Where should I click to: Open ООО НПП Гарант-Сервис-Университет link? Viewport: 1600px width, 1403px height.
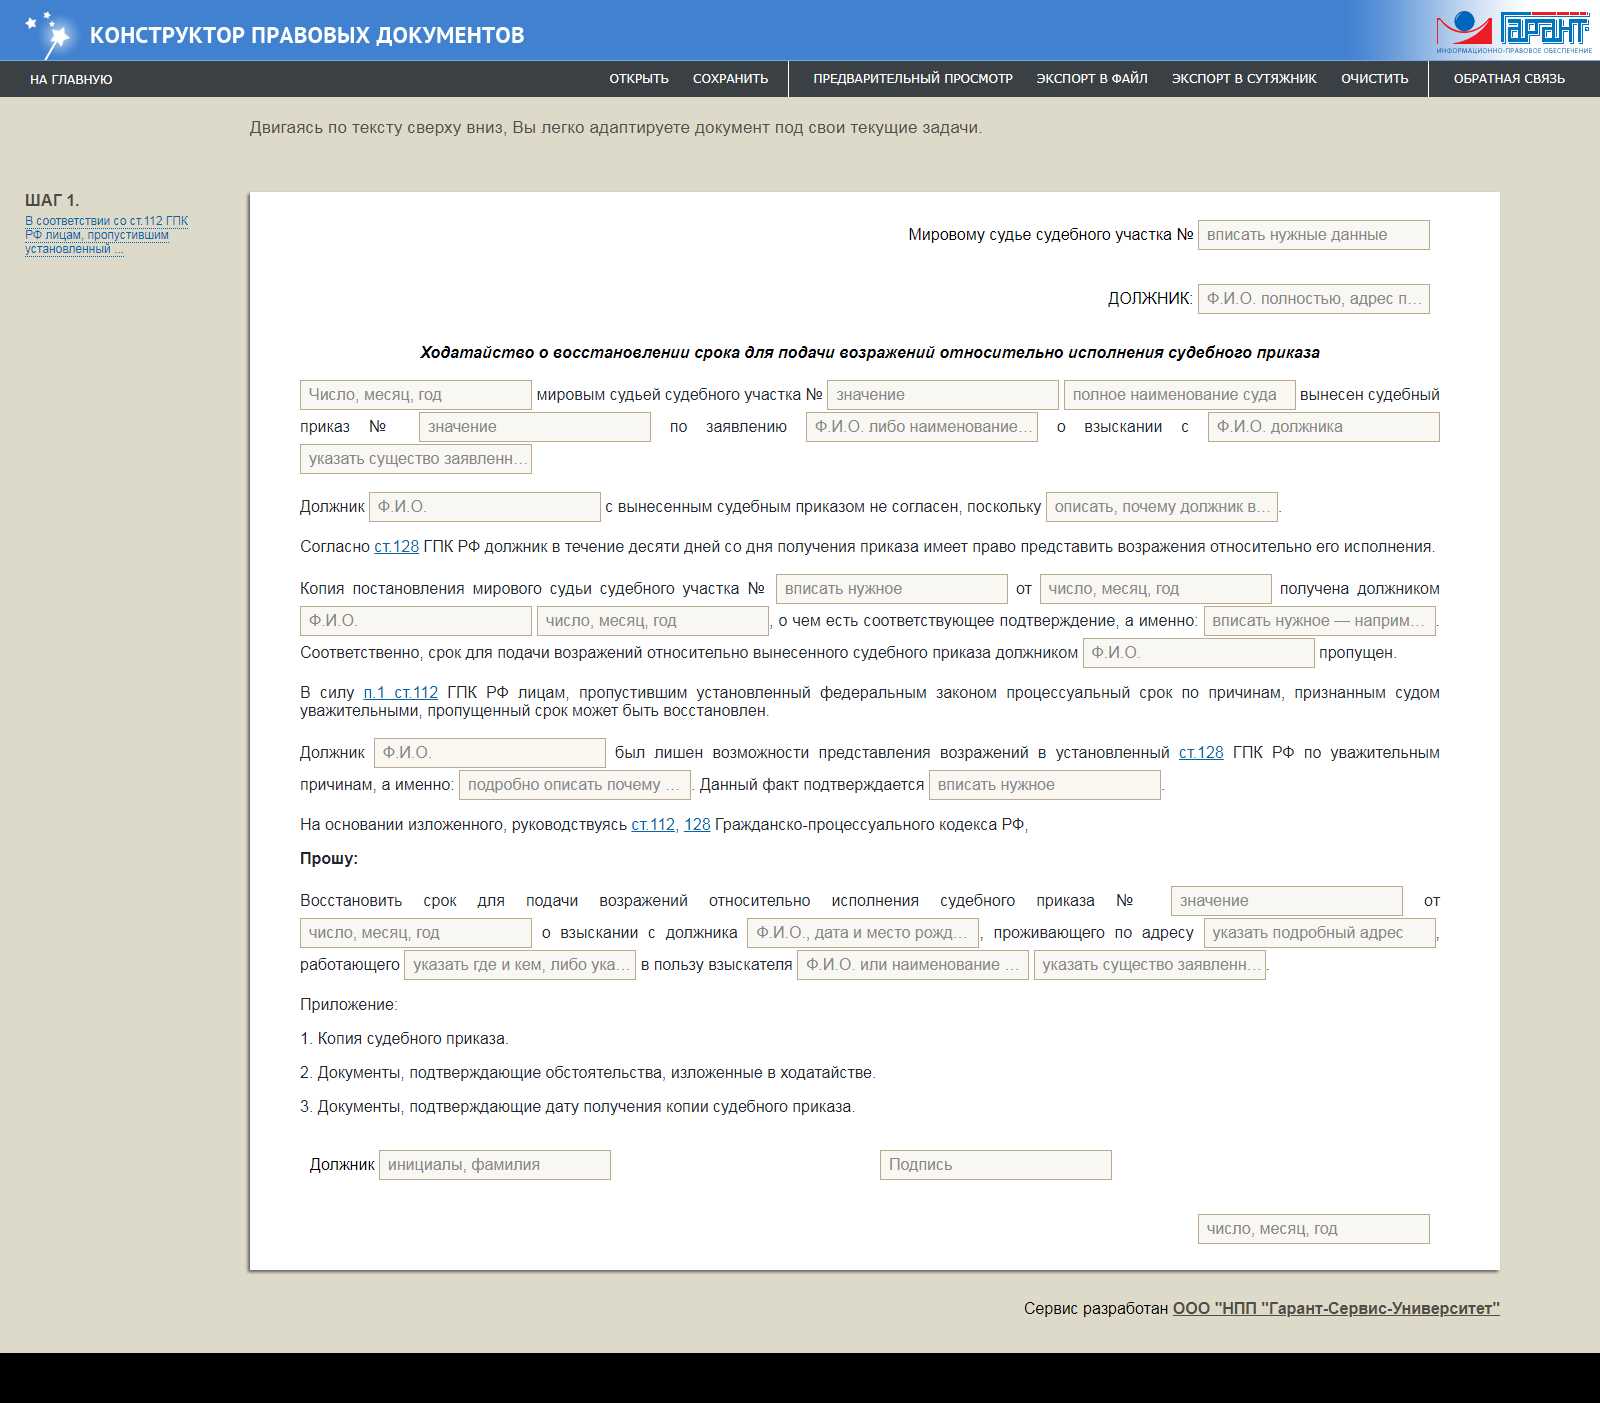[1336, 1308]
